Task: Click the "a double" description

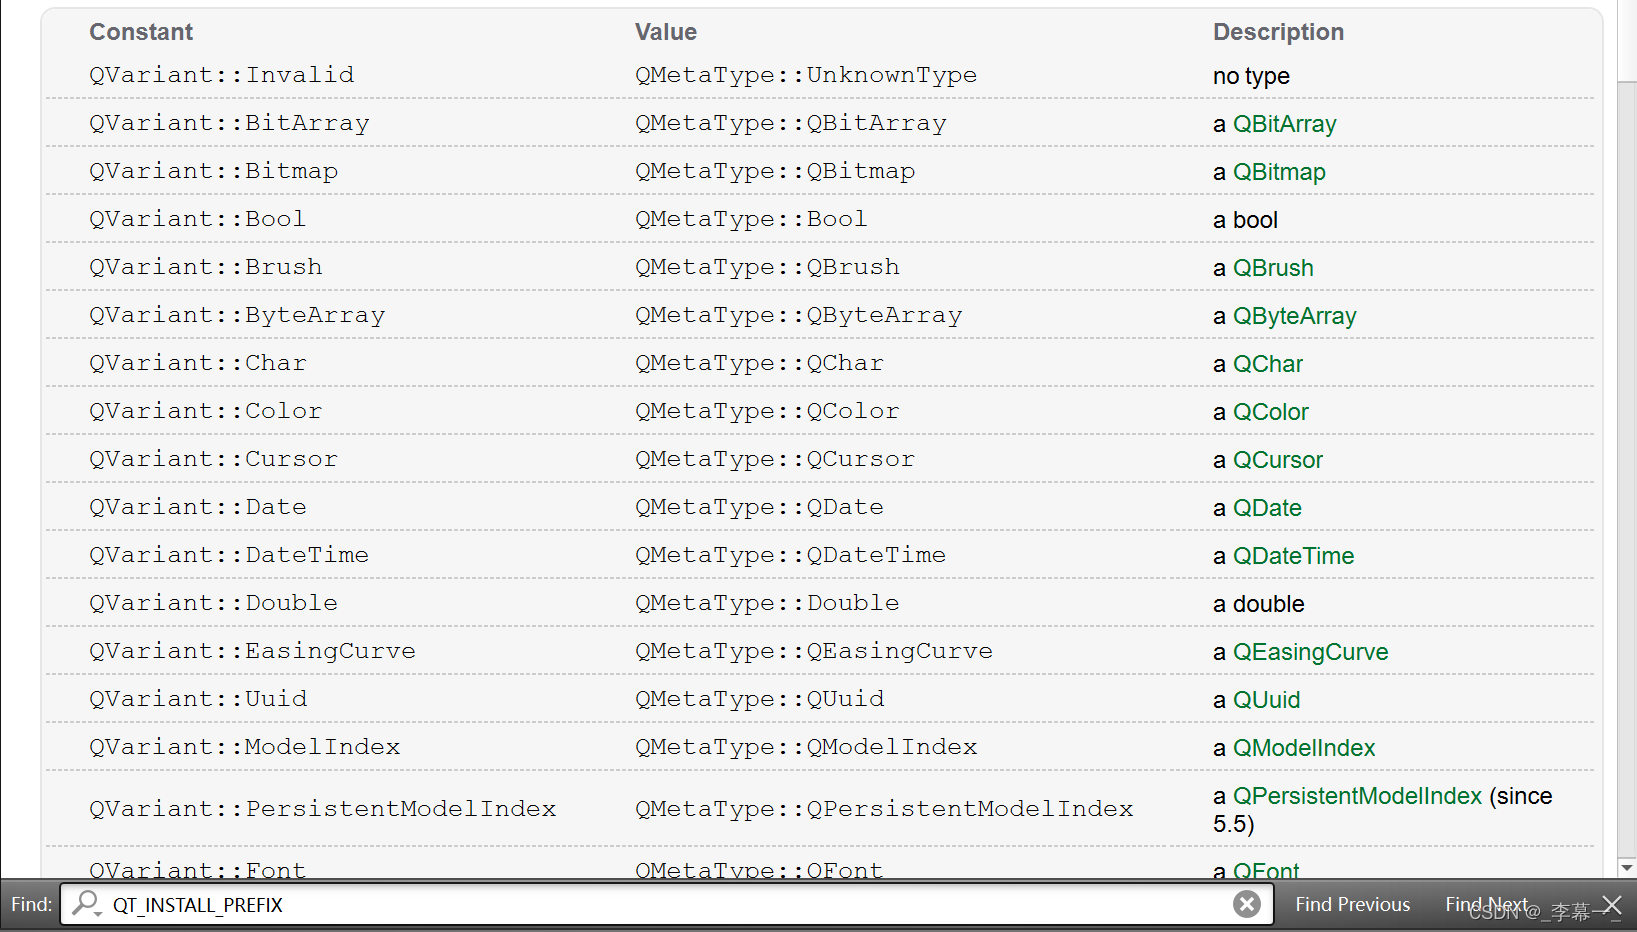Action: point(1258,604)
